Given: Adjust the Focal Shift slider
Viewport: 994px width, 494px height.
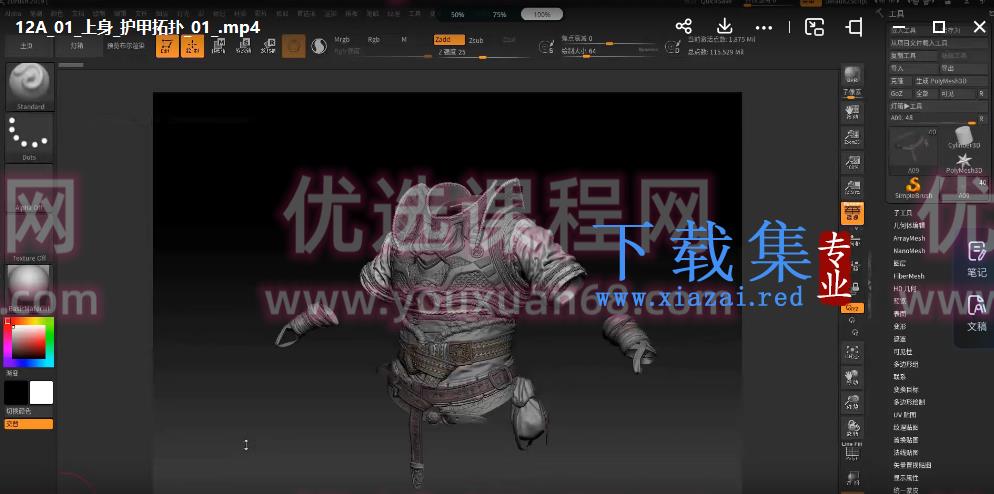Looking at the screenshot, I should (x=609, y=39).
